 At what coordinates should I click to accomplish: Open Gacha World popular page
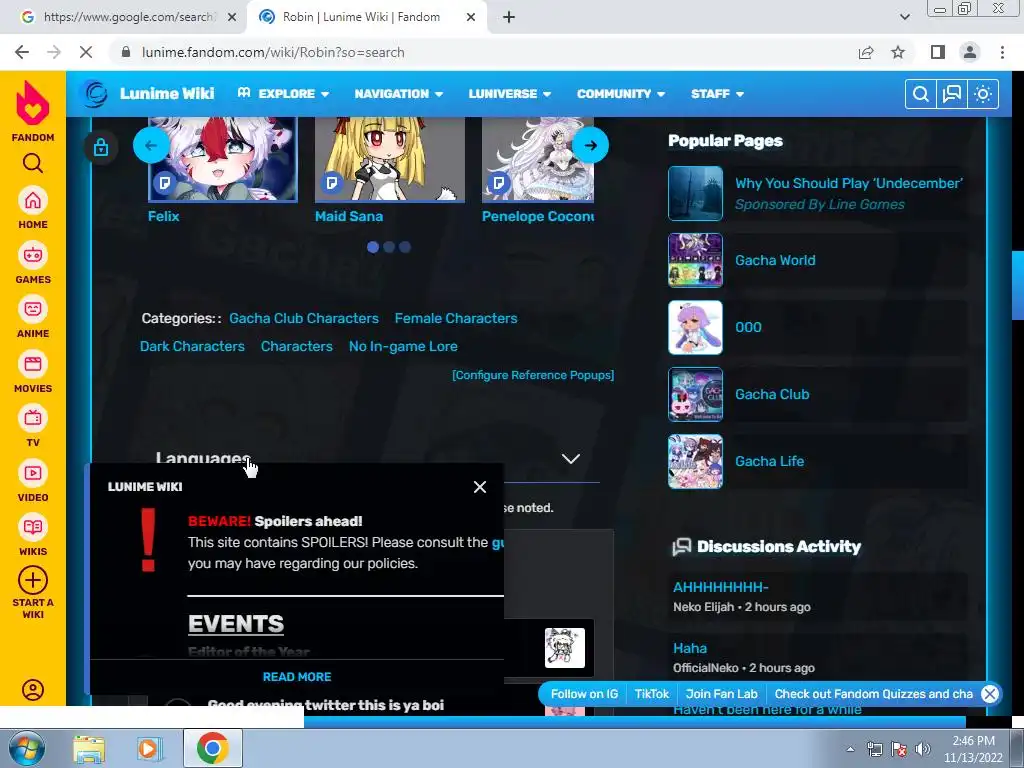click(775, 260)
